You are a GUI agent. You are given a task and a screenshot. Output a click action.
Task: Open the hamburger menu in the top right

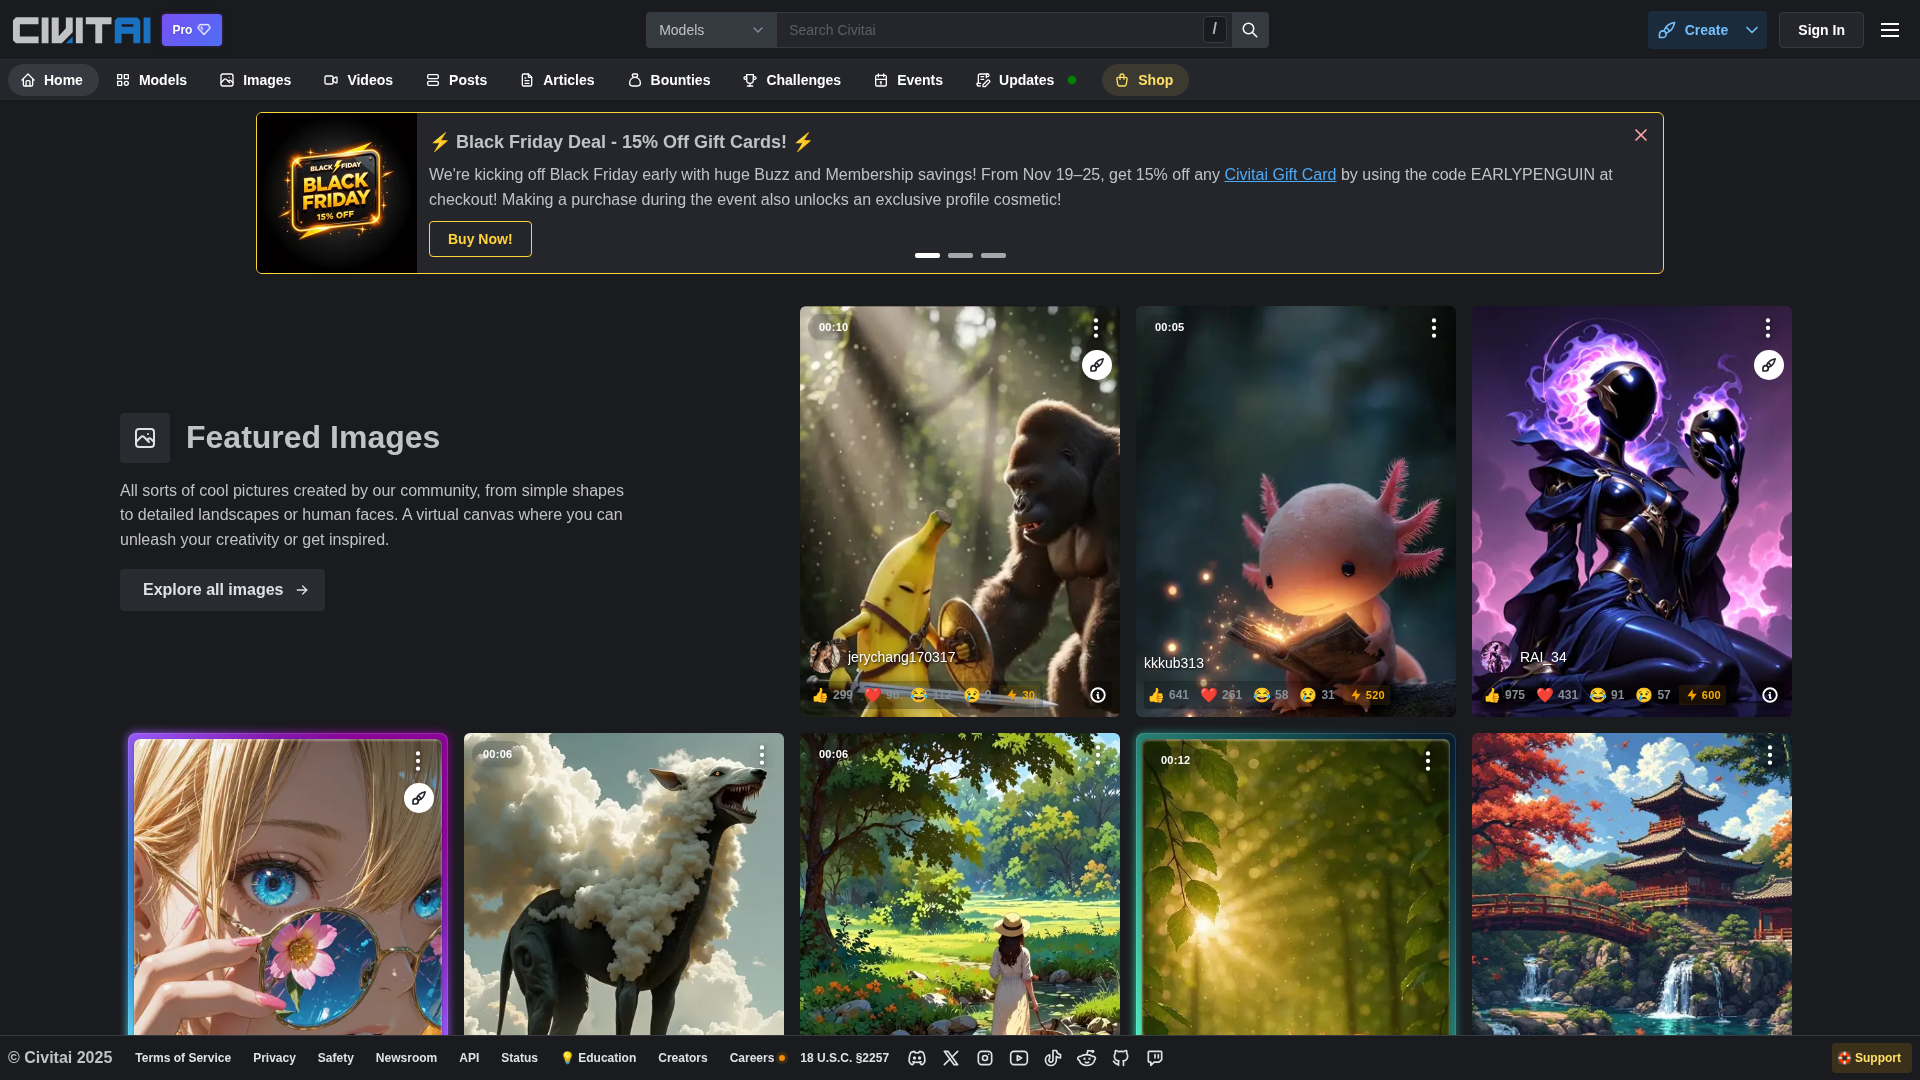tap(1889, 29)
